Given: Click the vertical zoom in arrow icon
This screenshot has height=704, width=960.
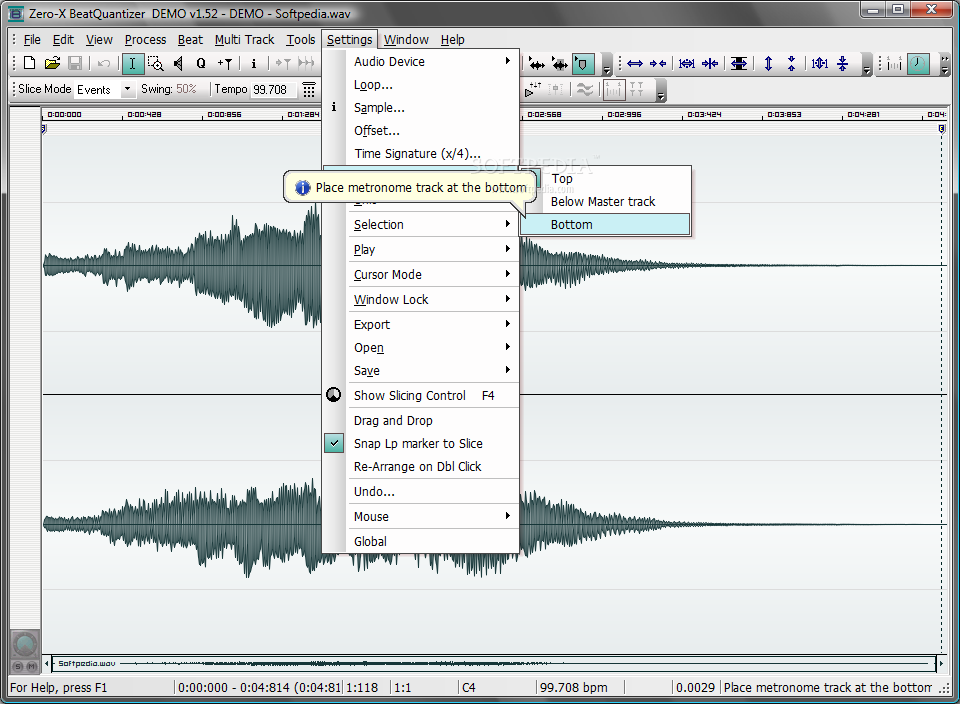Looking at the screenshot, I should (x=768, y=63).
